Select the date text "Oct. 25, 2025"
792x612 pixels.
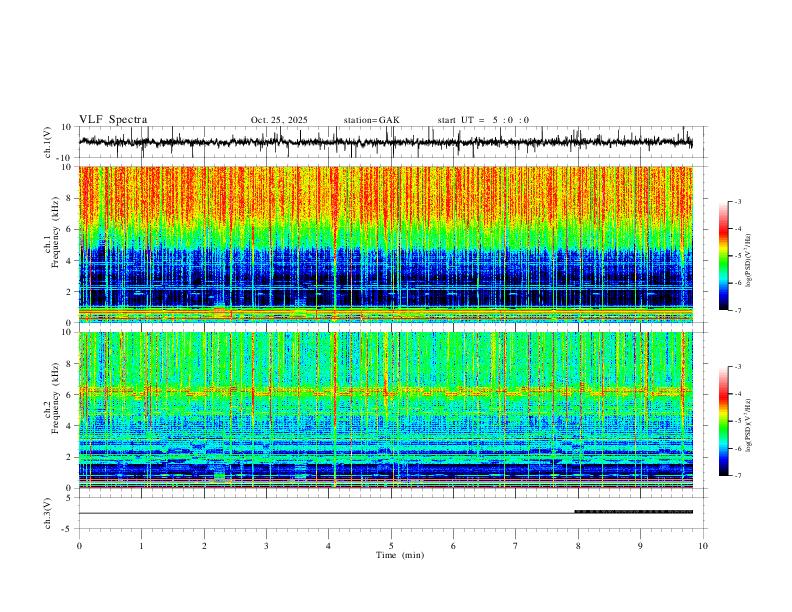click(x=279, y=120)
